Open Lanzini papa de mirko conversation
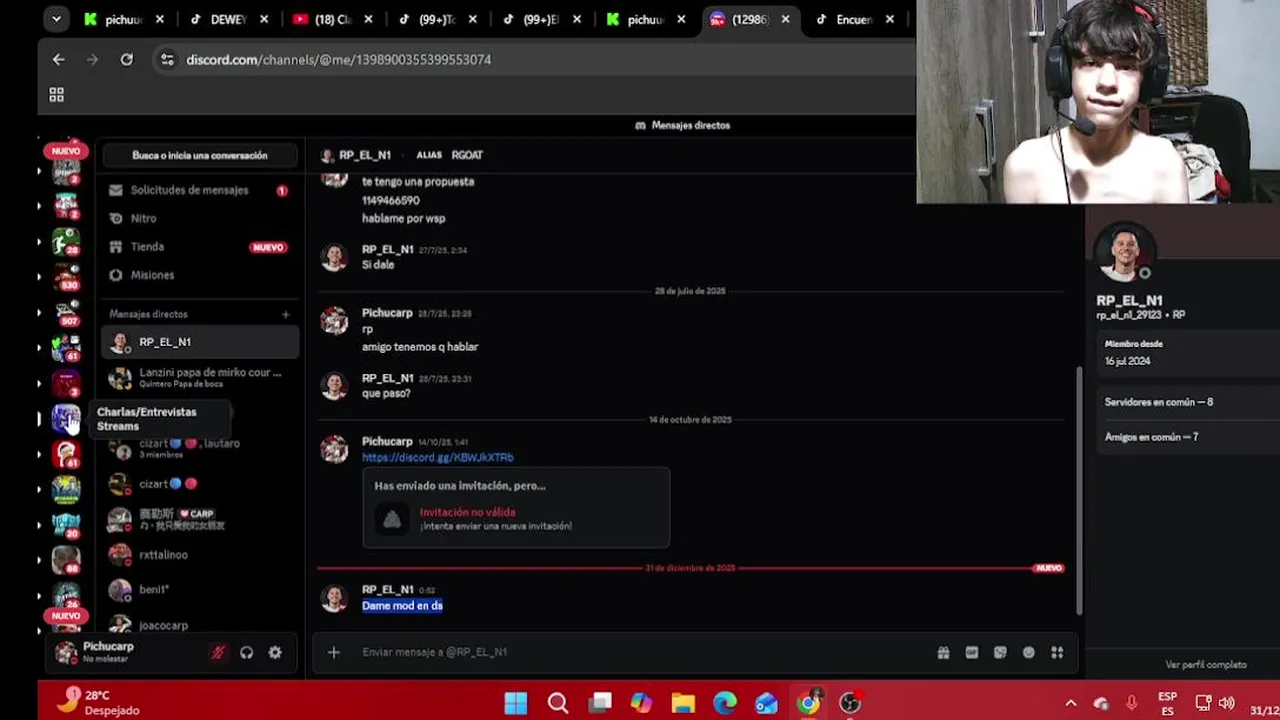Viewport: 1280px width, 720px height. (200, 377)
